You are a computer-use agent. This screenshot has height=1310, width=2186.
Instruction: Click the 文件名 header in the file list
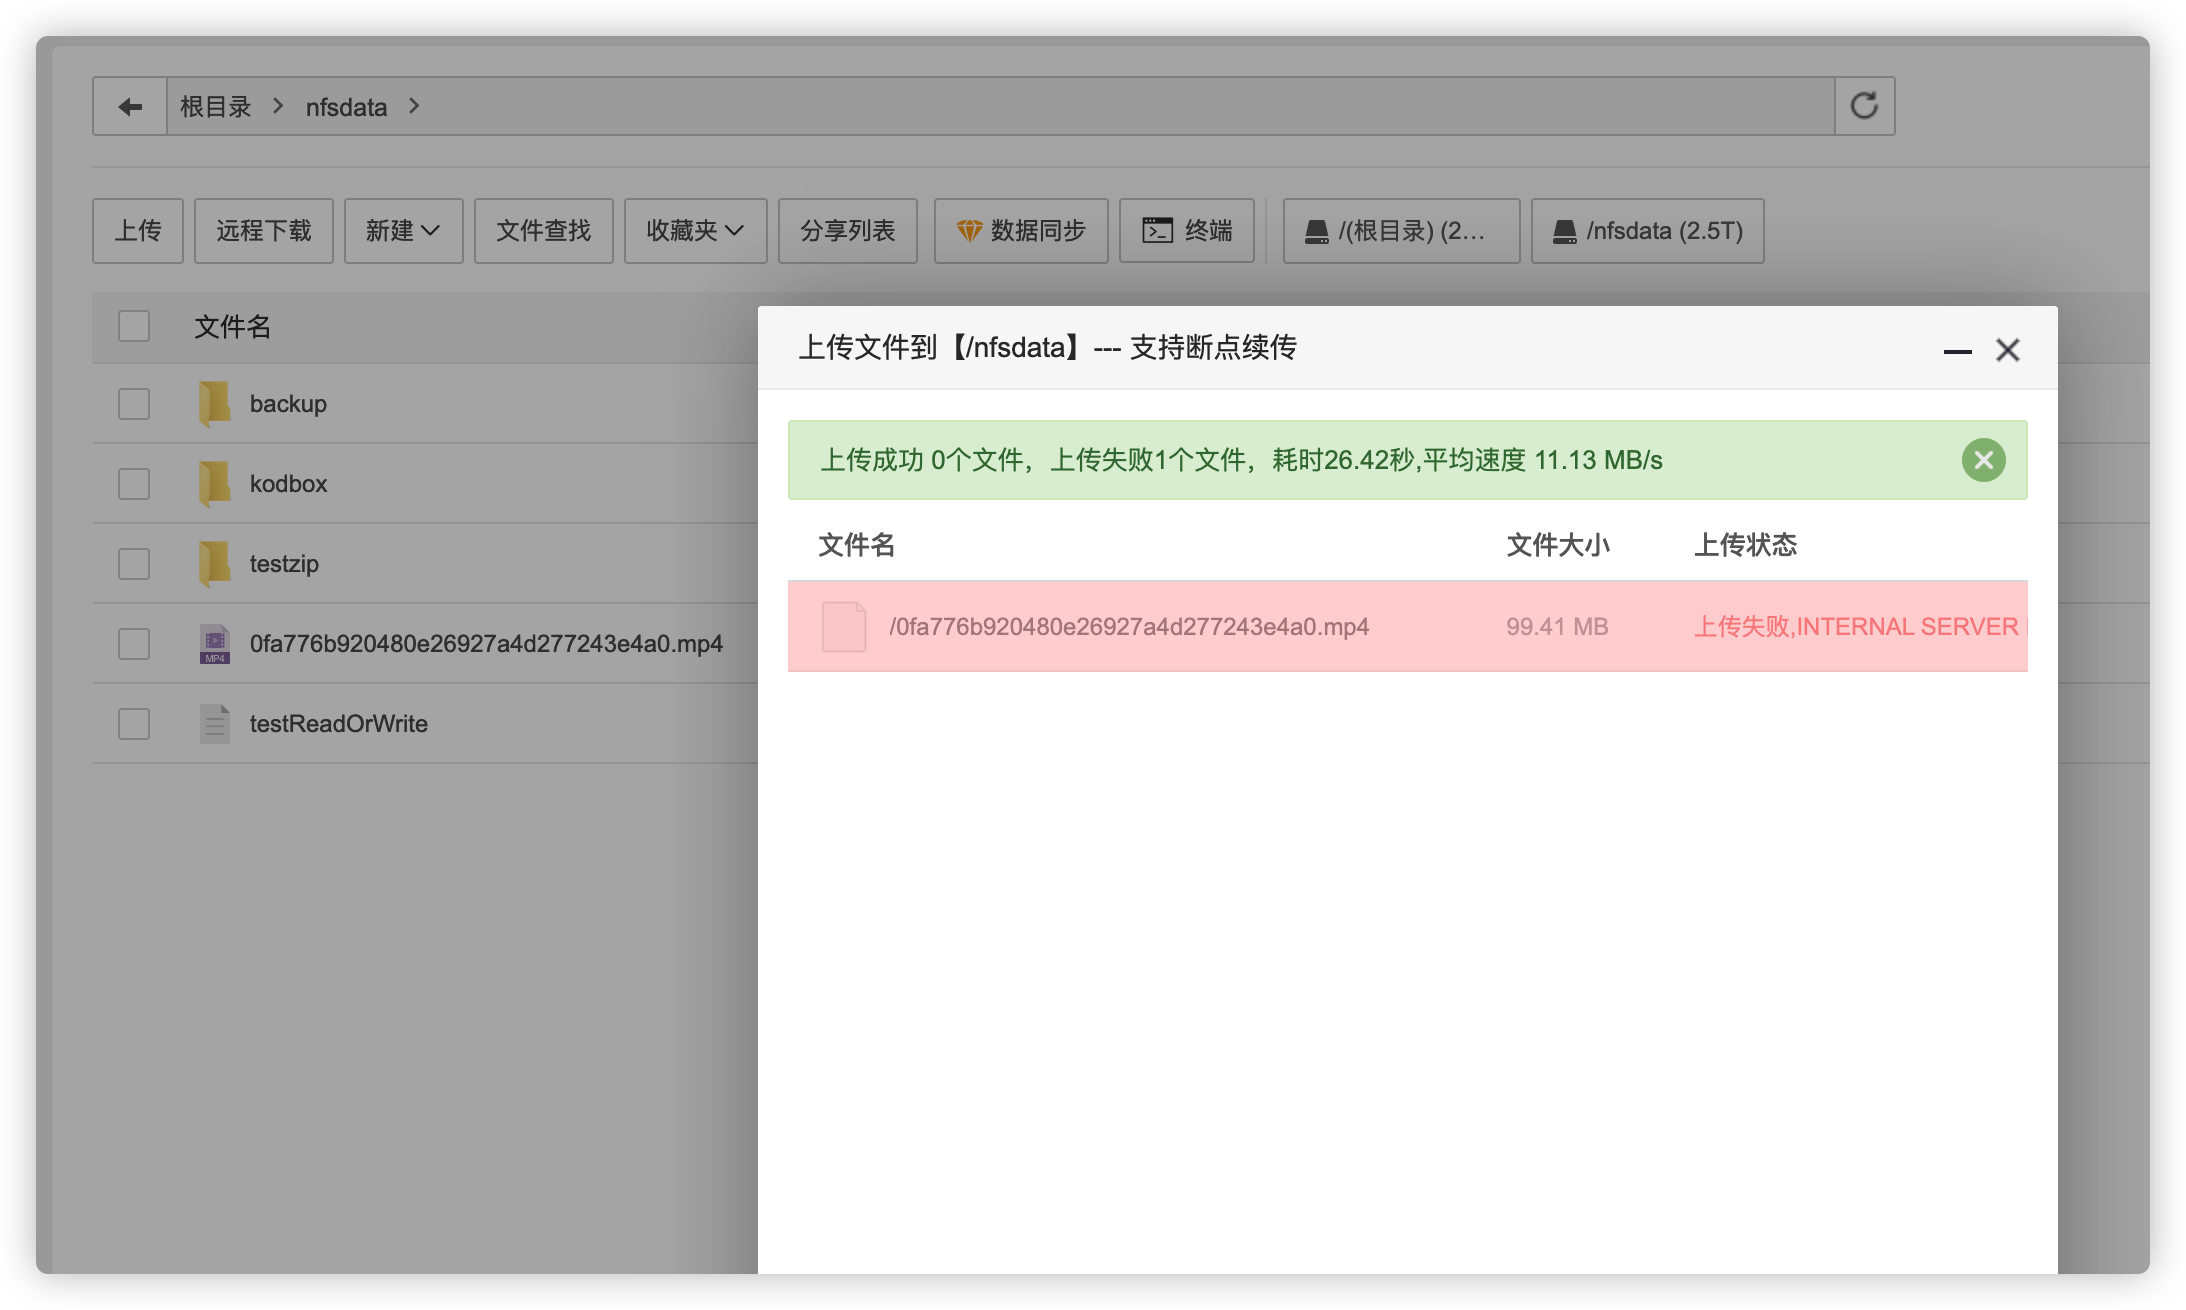tap(232, 327)
